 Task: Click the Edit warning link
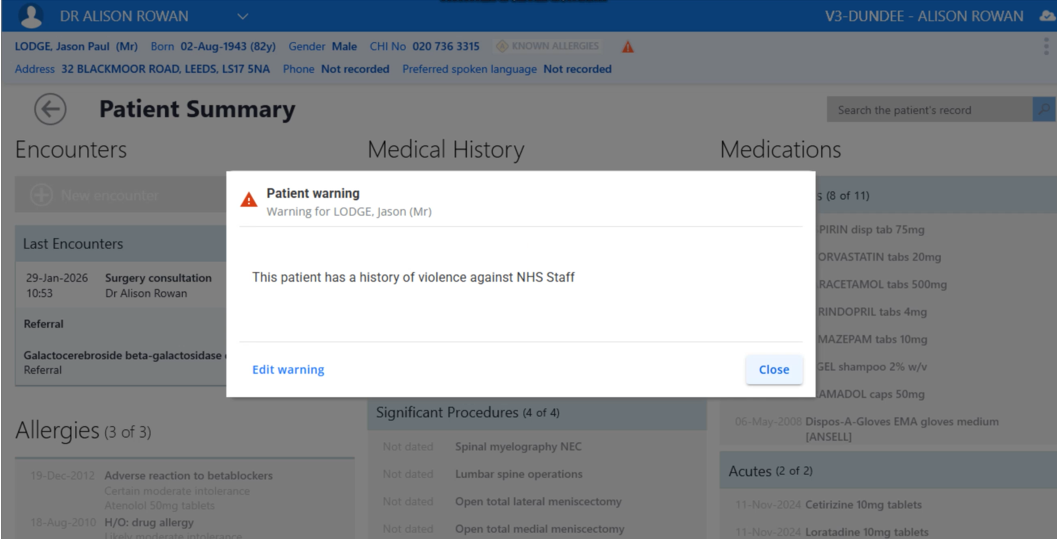coord(288,369)
